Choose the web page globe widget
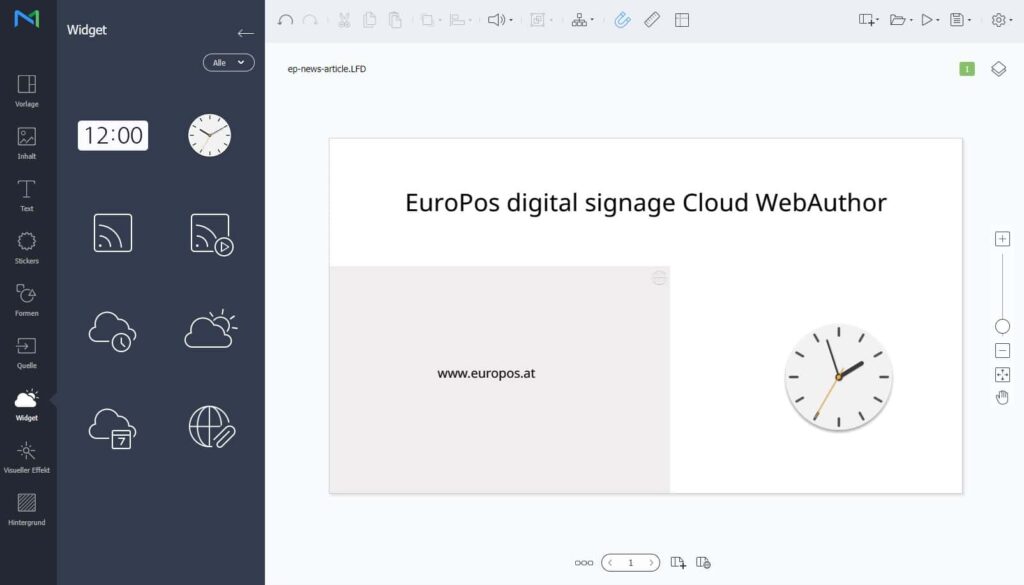This screenshot has width=1024, height=585. (212, 427)
